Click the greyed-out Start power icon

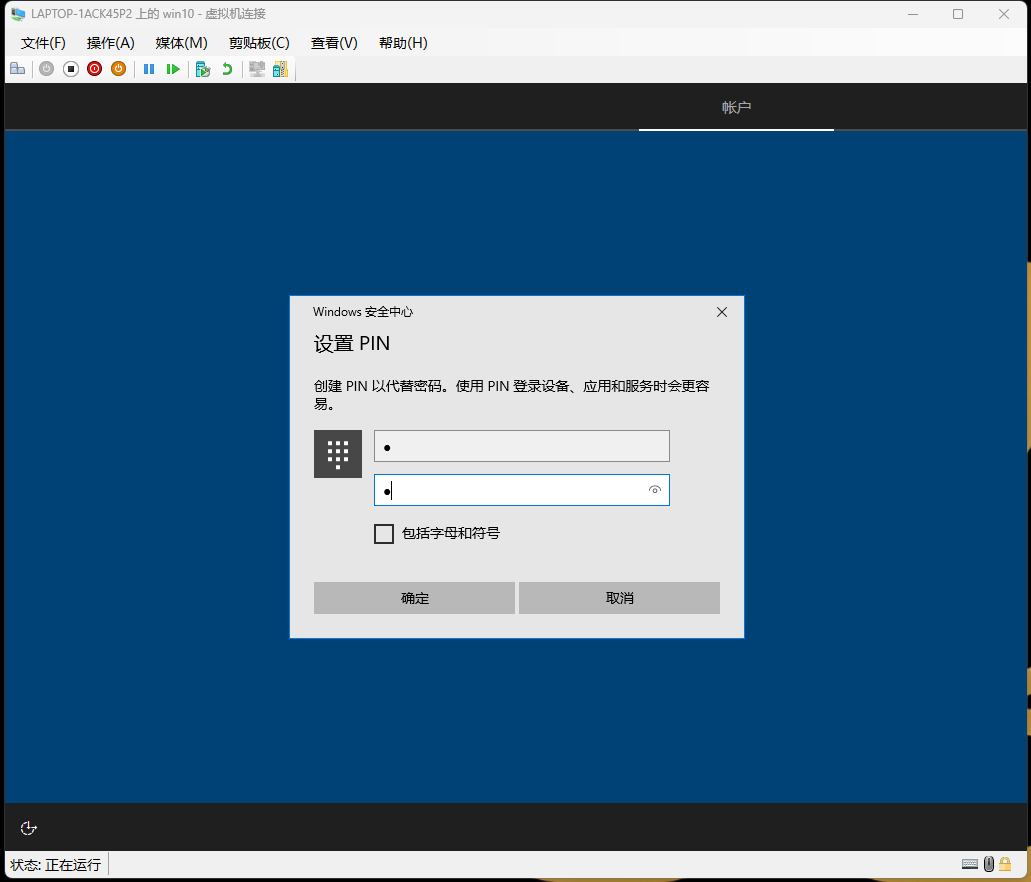(x=46, y=69)
